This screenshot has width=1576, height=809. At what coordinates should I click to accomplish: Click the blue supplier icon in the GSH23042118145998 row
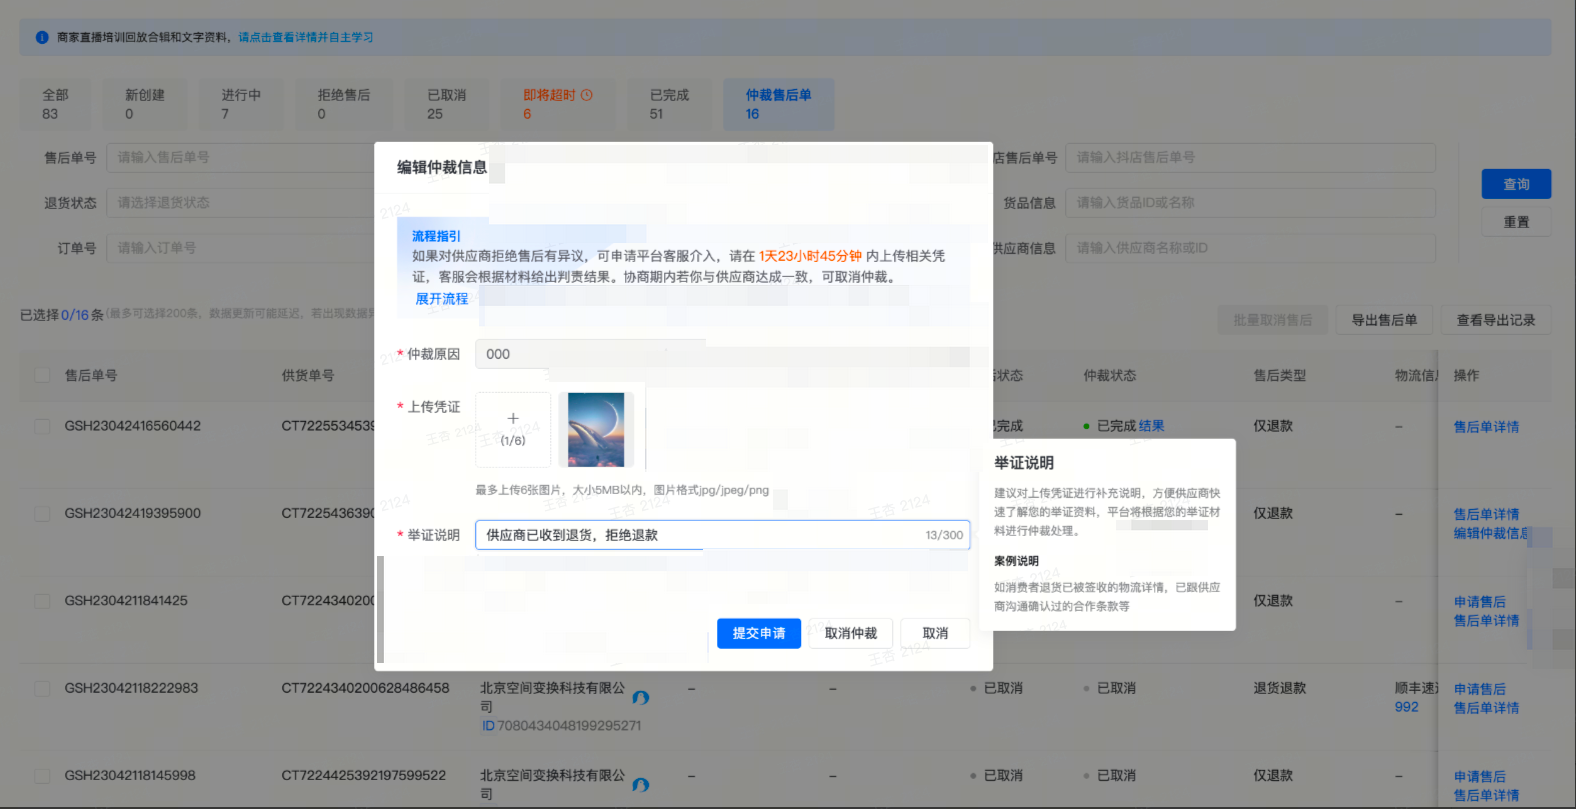tap(641, 784)
